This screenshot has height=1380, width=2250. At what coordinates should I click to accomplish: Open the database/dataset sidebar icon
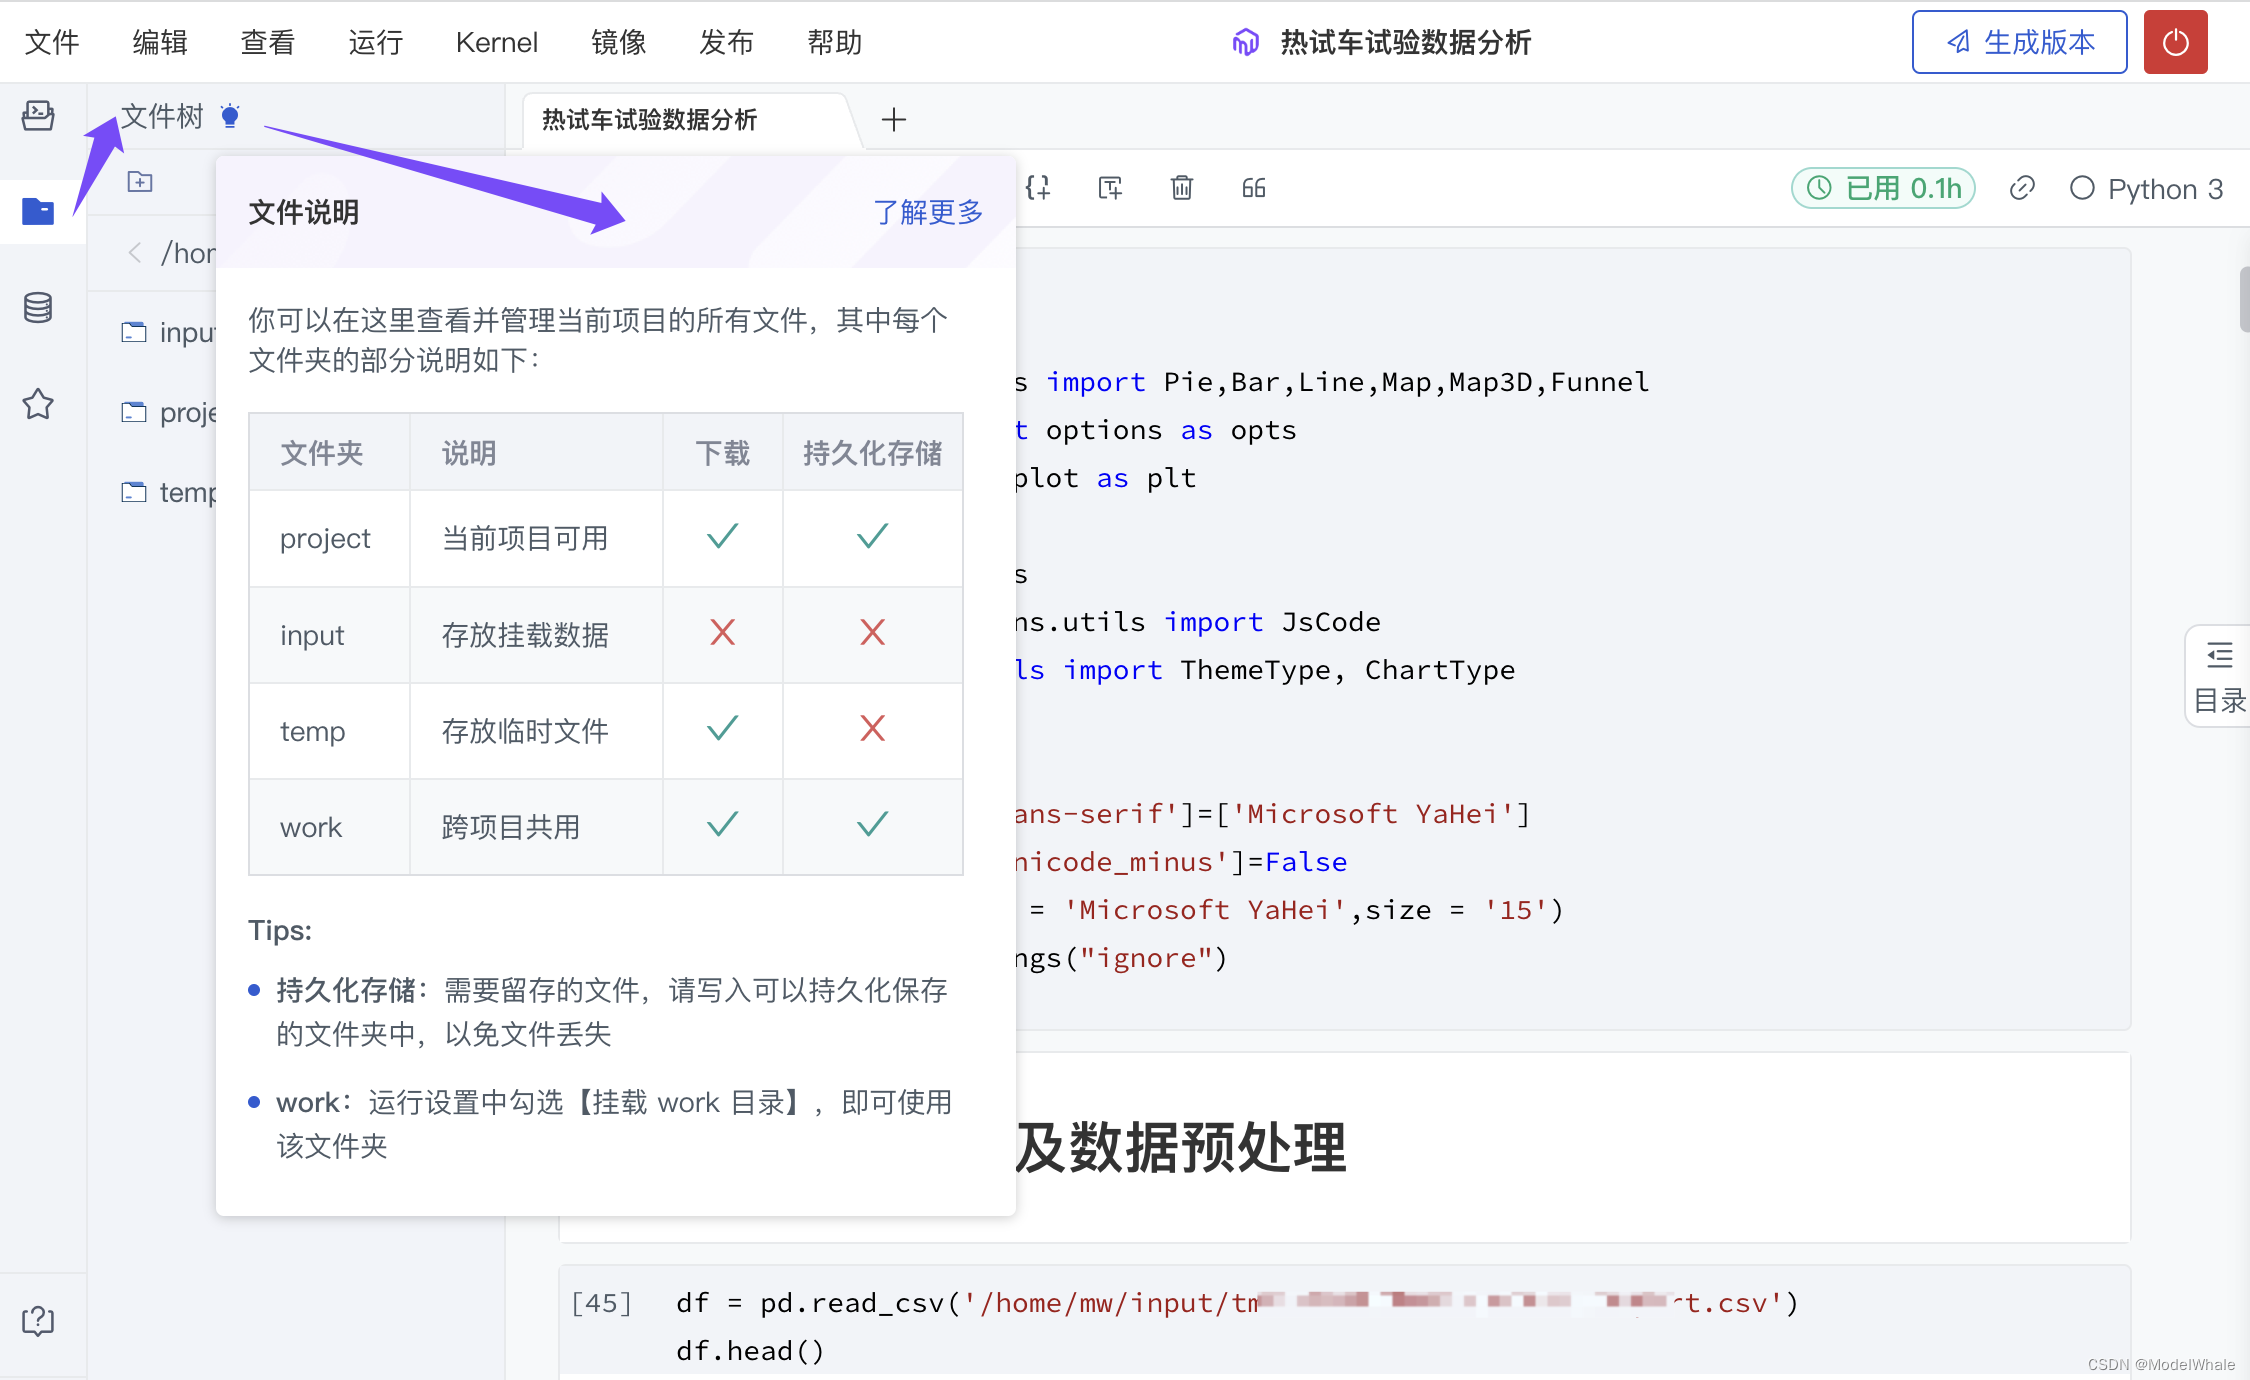click(38, 307)
